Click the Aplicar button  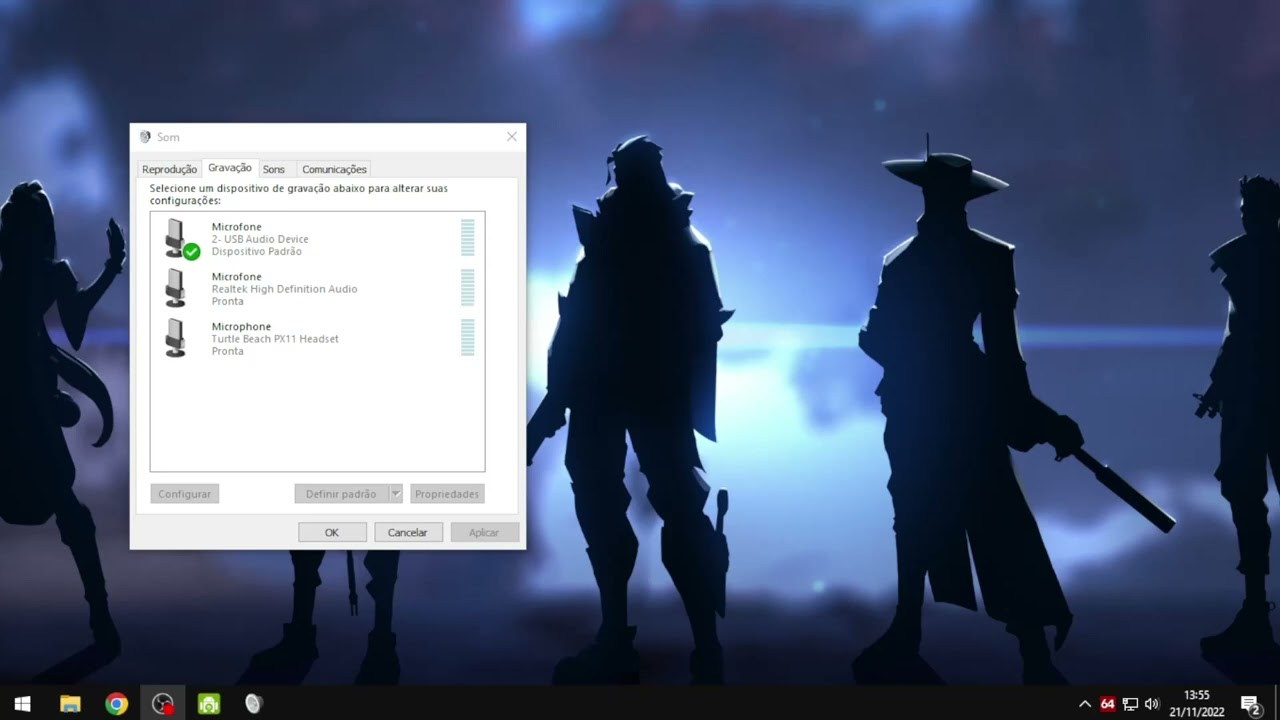pyautogui.click(x=484, y=532)
